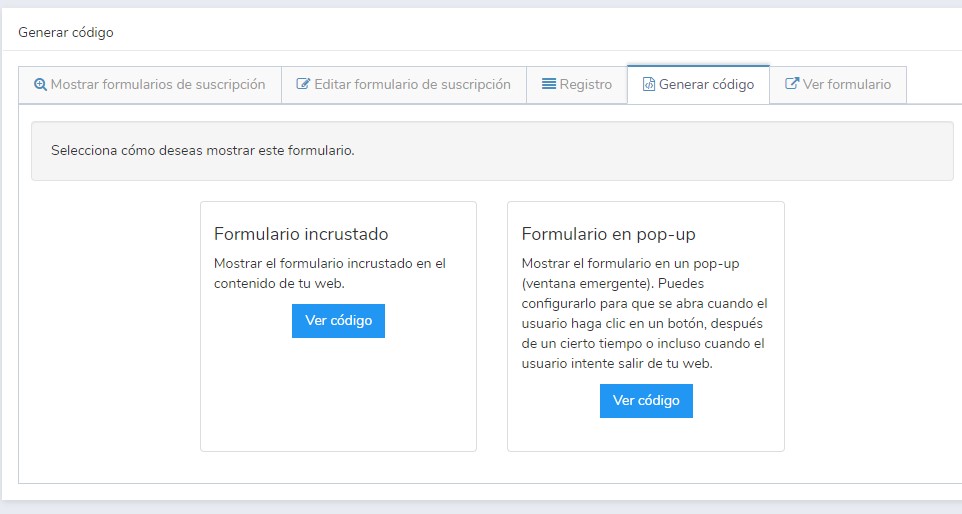Select the Generar código tab
962x514 pixels.
pos(698,85)
